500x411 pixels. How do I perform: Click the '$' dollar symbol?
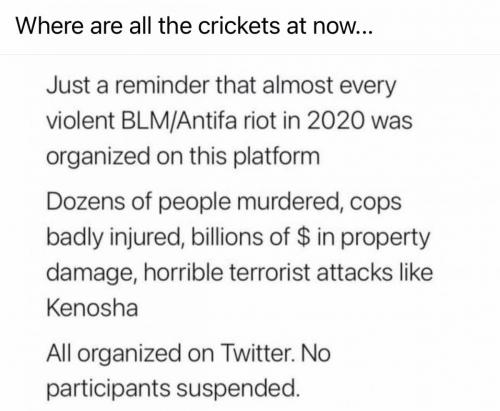point(303,237)
